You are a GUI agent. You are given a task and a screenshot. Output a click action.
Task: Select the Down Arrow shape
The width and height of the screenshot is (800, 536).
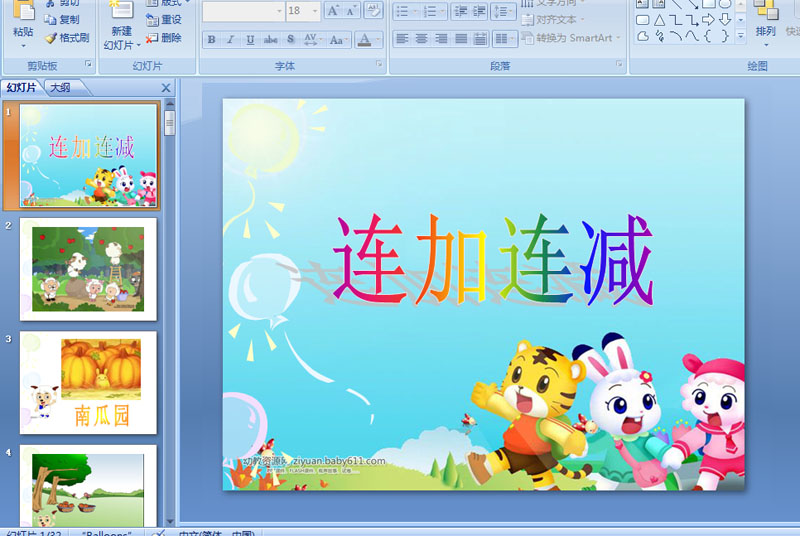(x=725, y=20)
